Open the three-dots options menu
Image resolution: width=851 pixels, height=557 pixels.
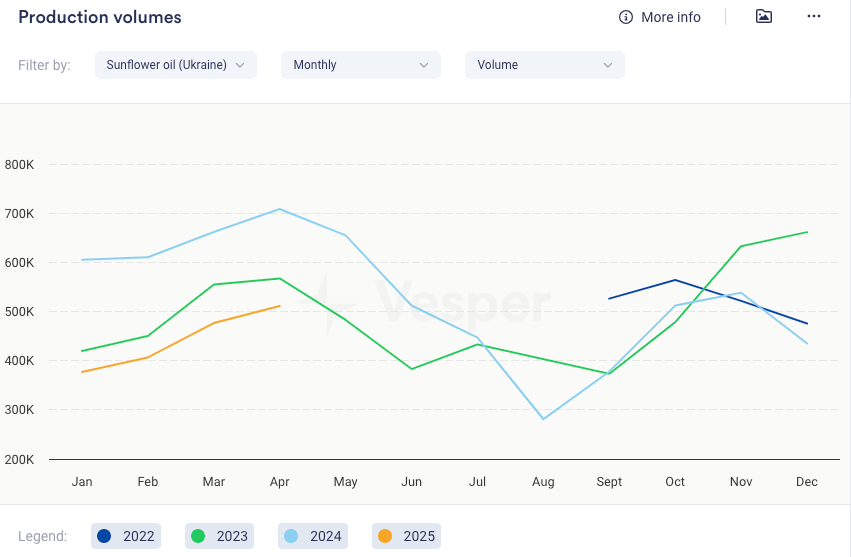coord(814,17)
